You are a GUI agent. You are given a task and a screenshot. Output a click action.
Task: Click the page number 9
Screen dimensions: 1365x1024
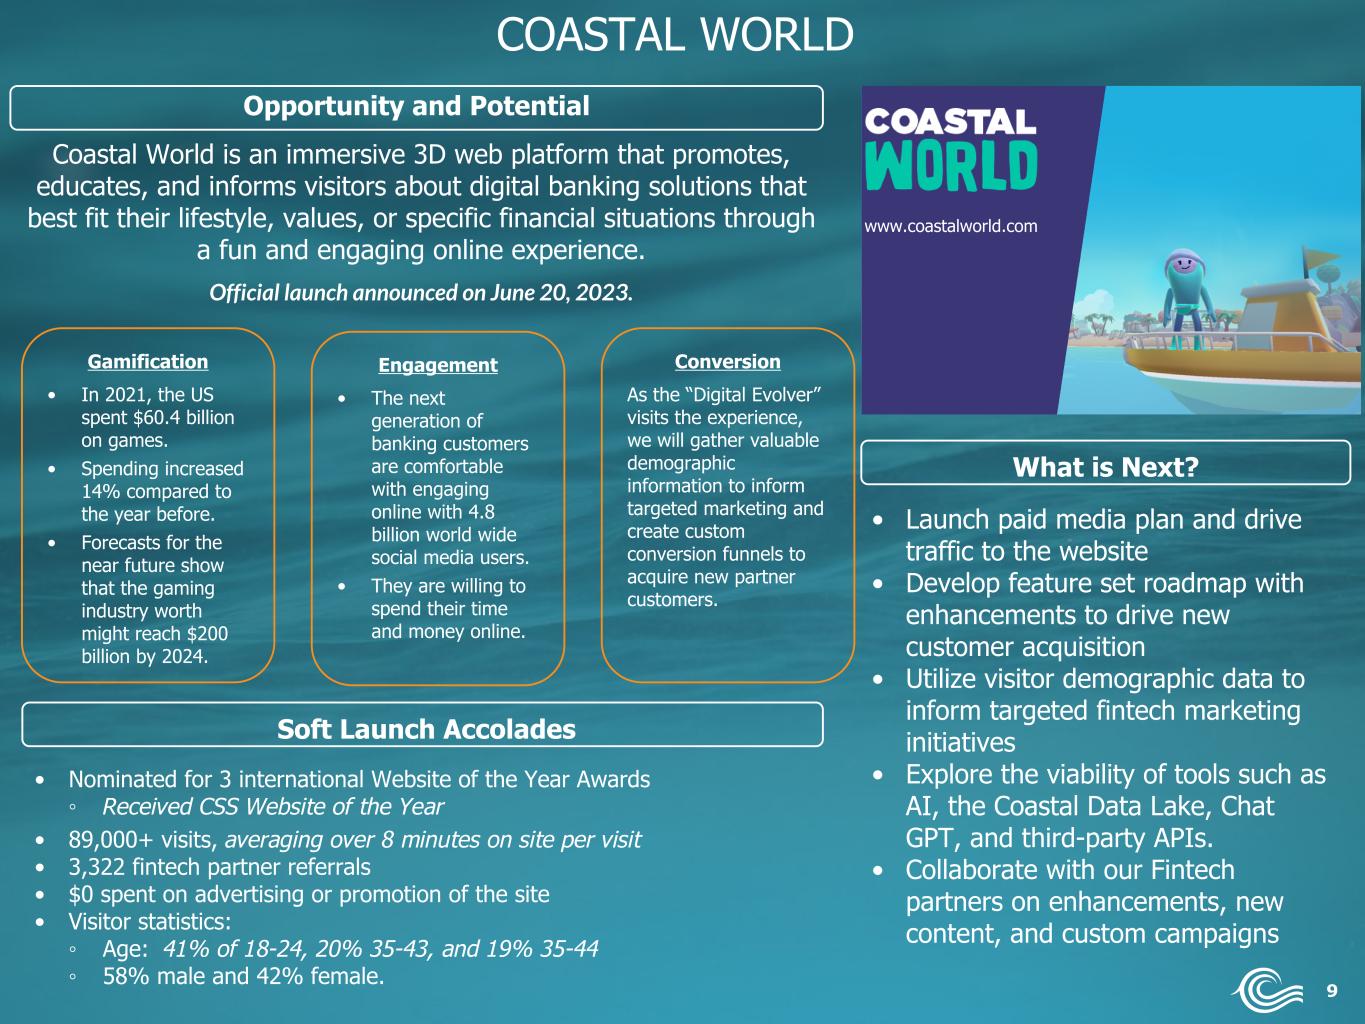[x=1332, y=991]
